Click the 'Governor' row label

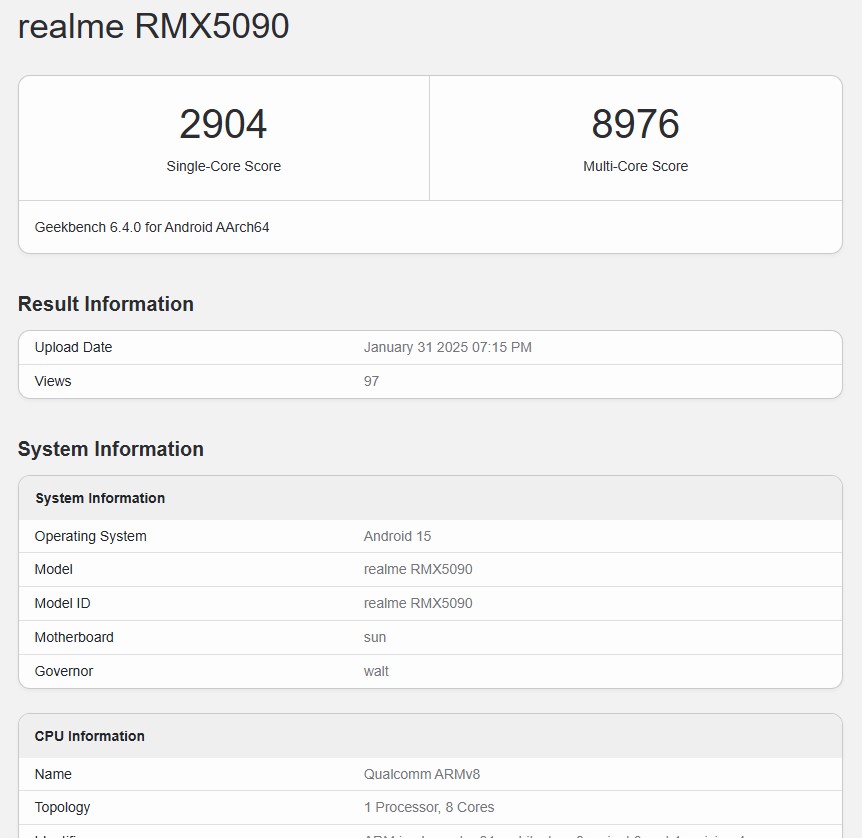point(64,671)
